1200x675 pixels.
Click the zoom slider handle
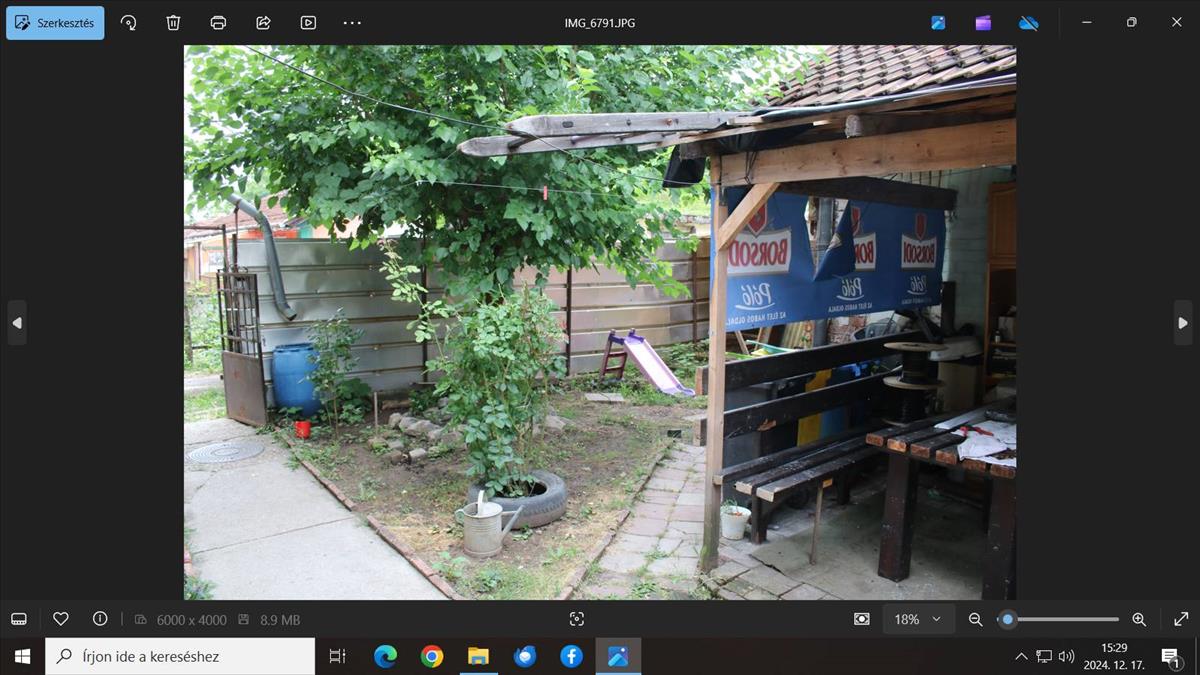coord(1007,619)
